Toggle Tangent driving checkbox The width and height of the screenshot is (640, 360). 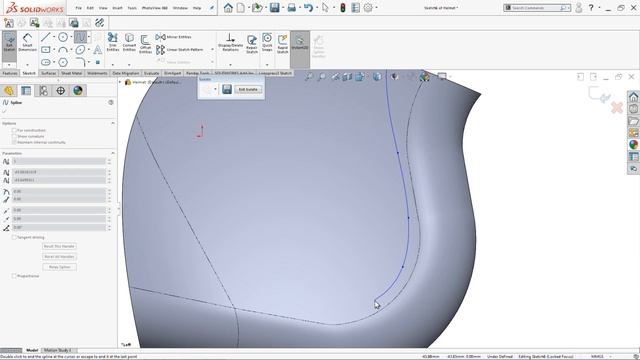[x=14, y=237]
